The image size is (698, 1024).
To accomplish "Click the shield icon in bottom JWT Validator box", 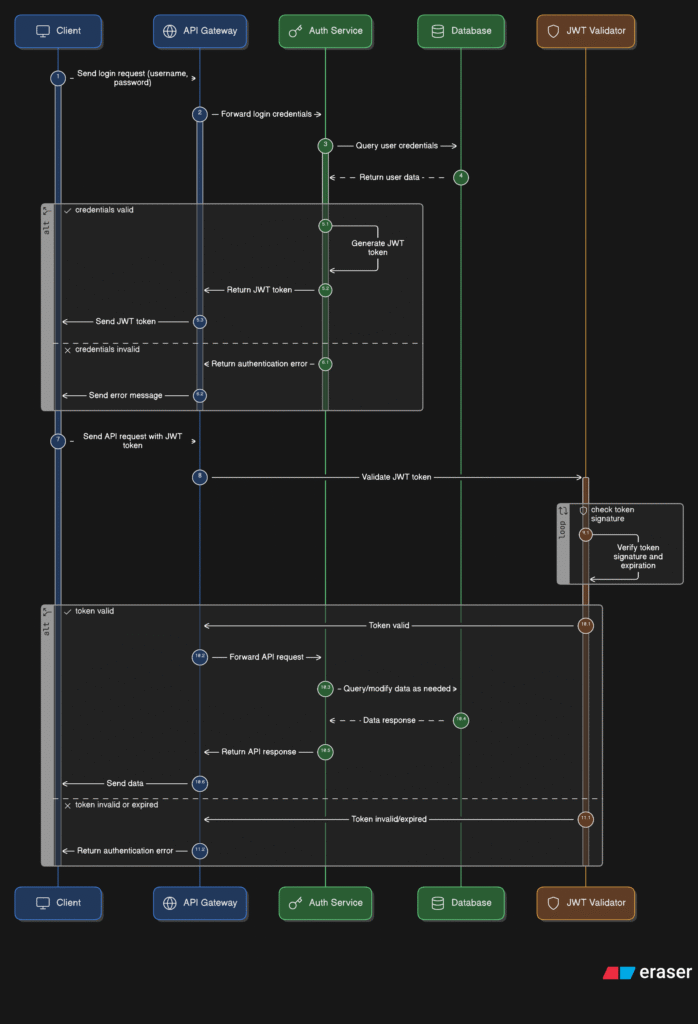I will [553, 903].
